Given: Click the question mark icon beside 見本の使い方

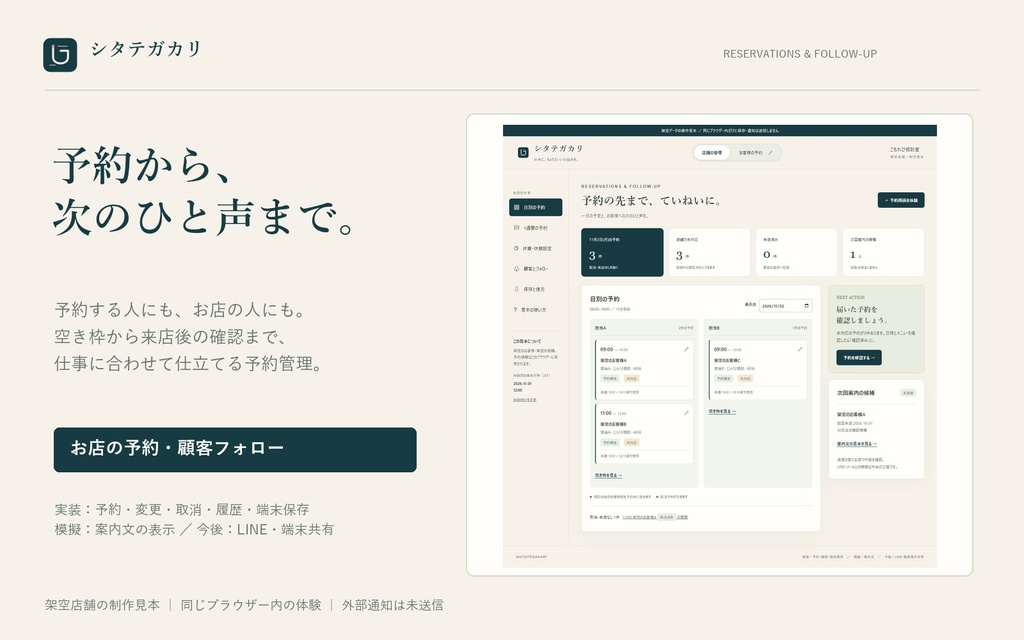Looking at the screenshot, I should coord(515,310).
